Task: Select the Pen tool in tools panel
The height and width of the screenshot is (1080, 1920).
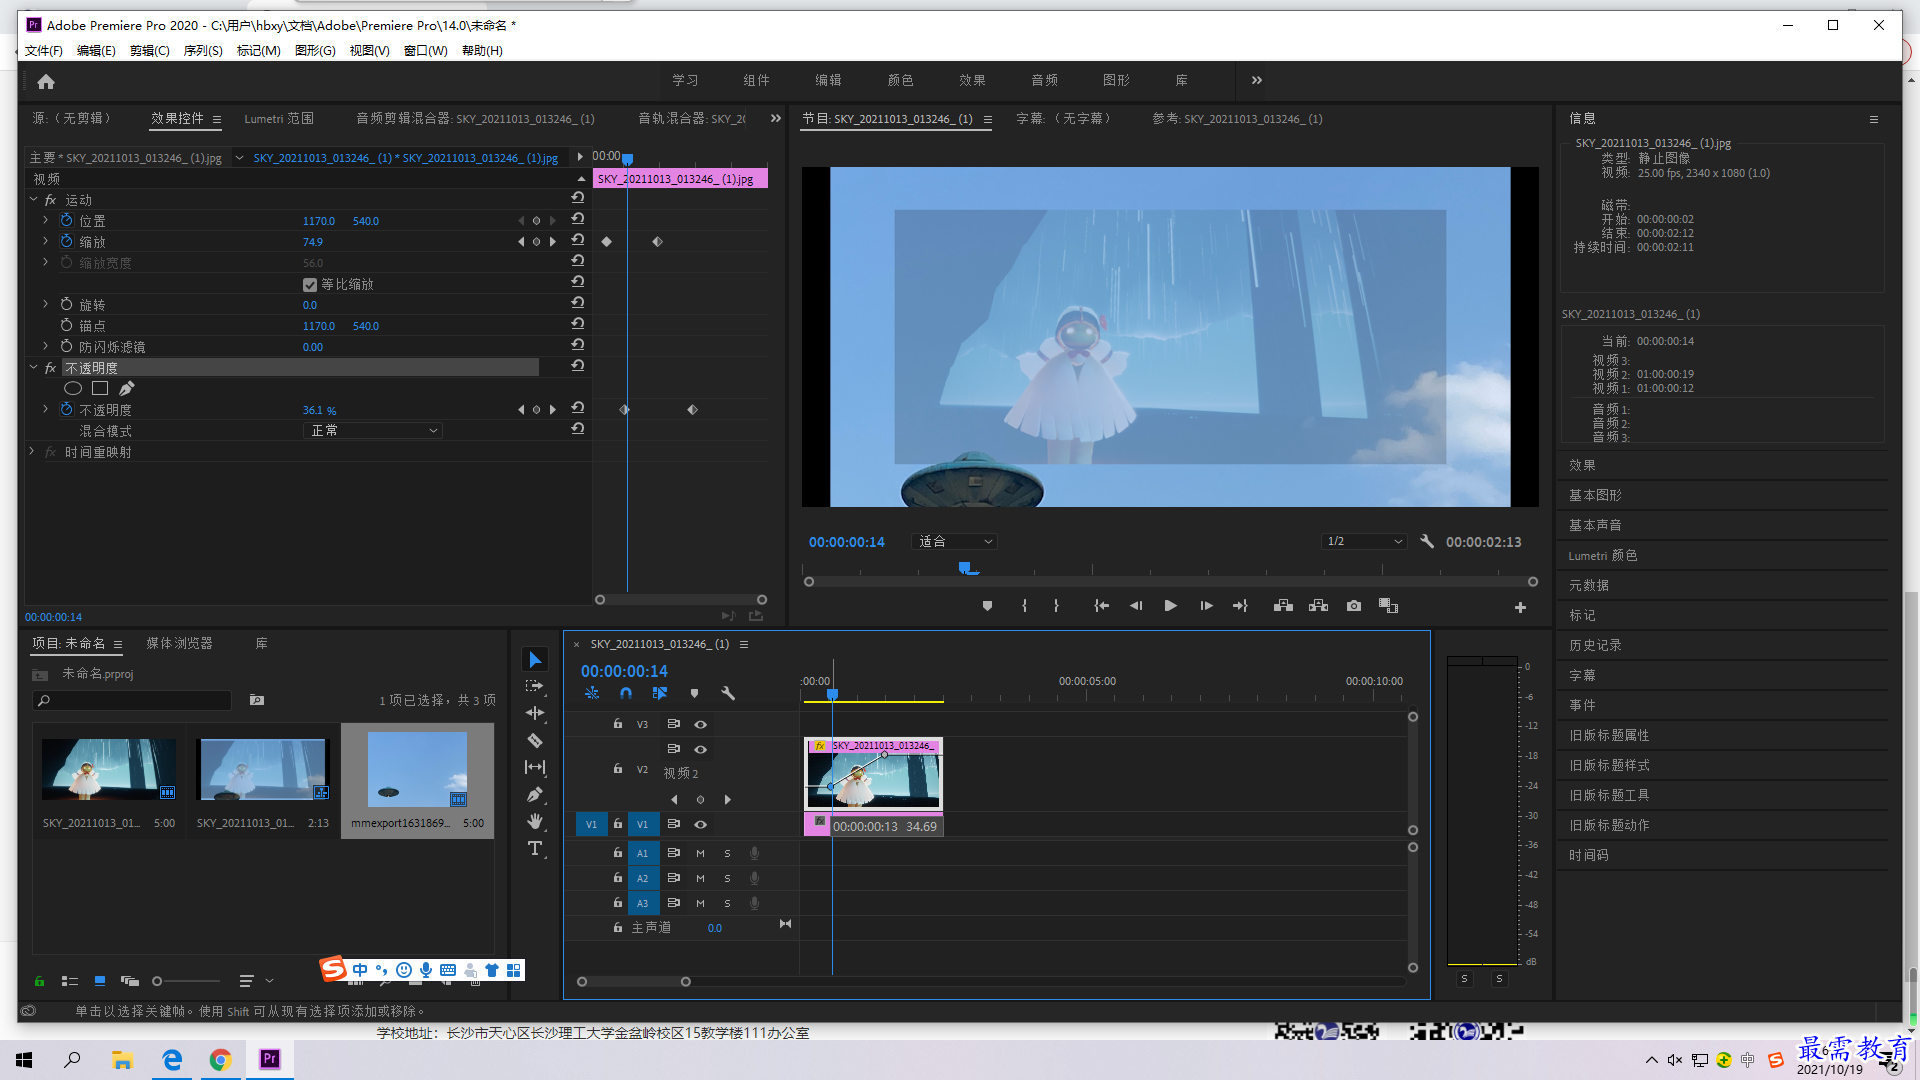Action: coord(535,794)
